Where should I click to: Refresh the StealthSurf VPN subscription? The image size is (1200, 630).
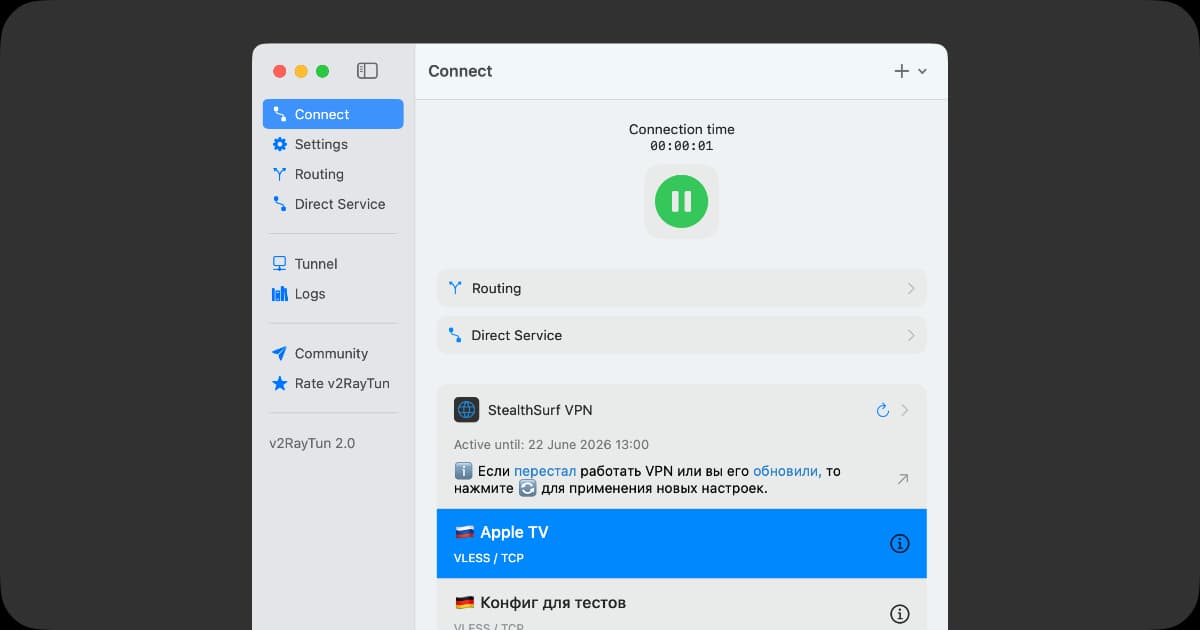point(882,410)
